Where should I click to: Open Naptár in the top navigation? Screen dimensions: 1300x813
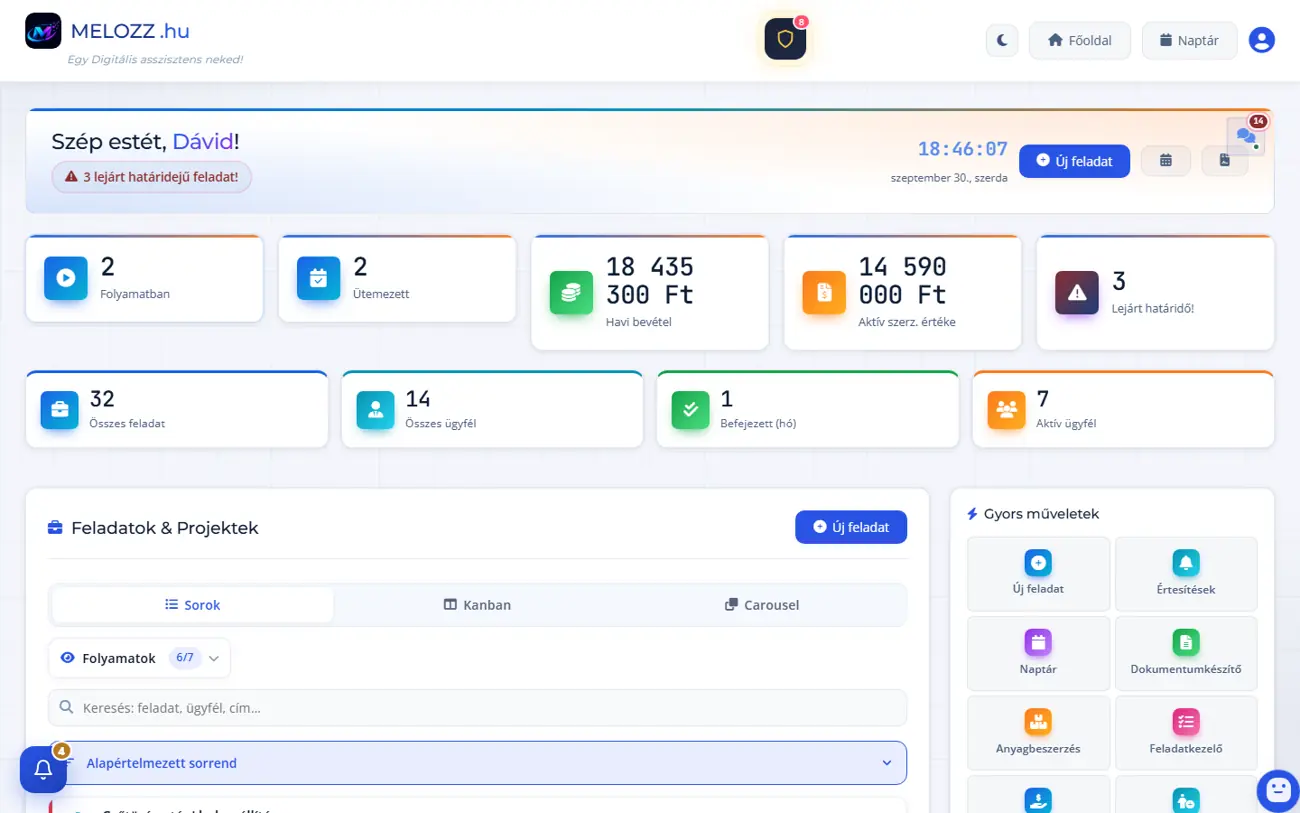click(1190, 41)
